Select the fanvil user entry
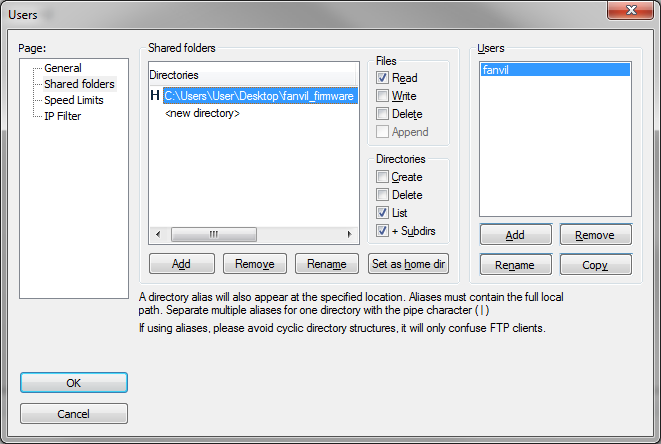This screenshot has width=661, height=444. pyautogui.click(x=555, y=70)
